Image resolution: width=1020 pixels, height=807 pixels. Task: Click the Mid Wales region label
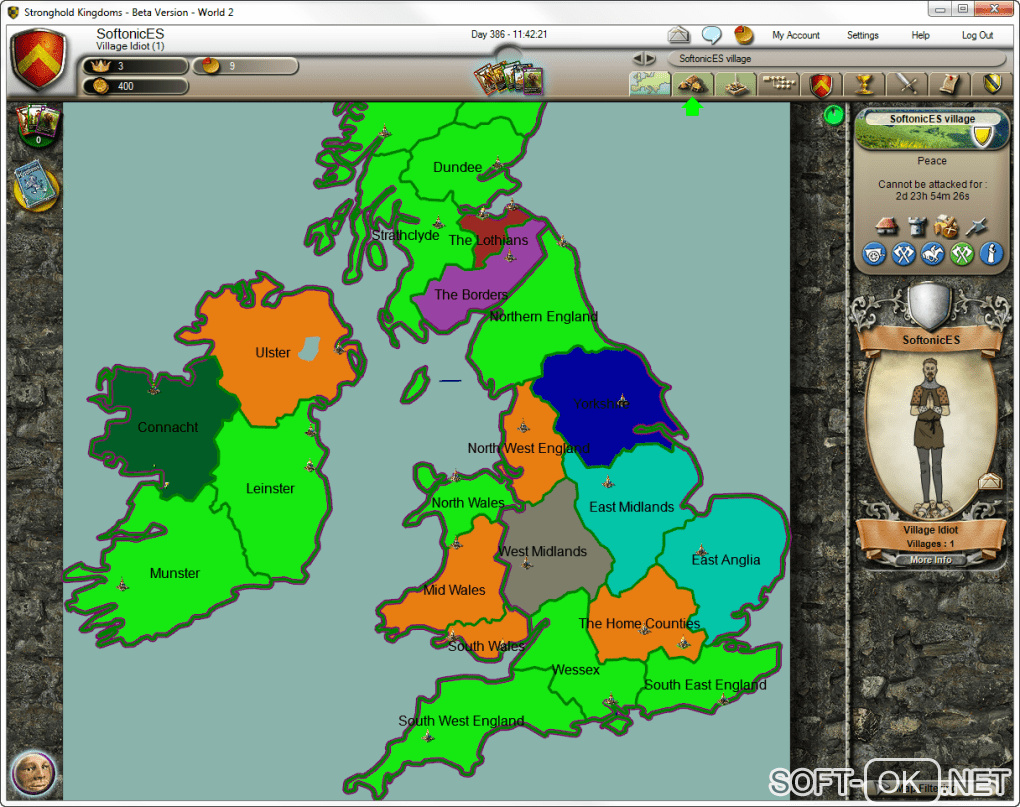click(454, 590)
